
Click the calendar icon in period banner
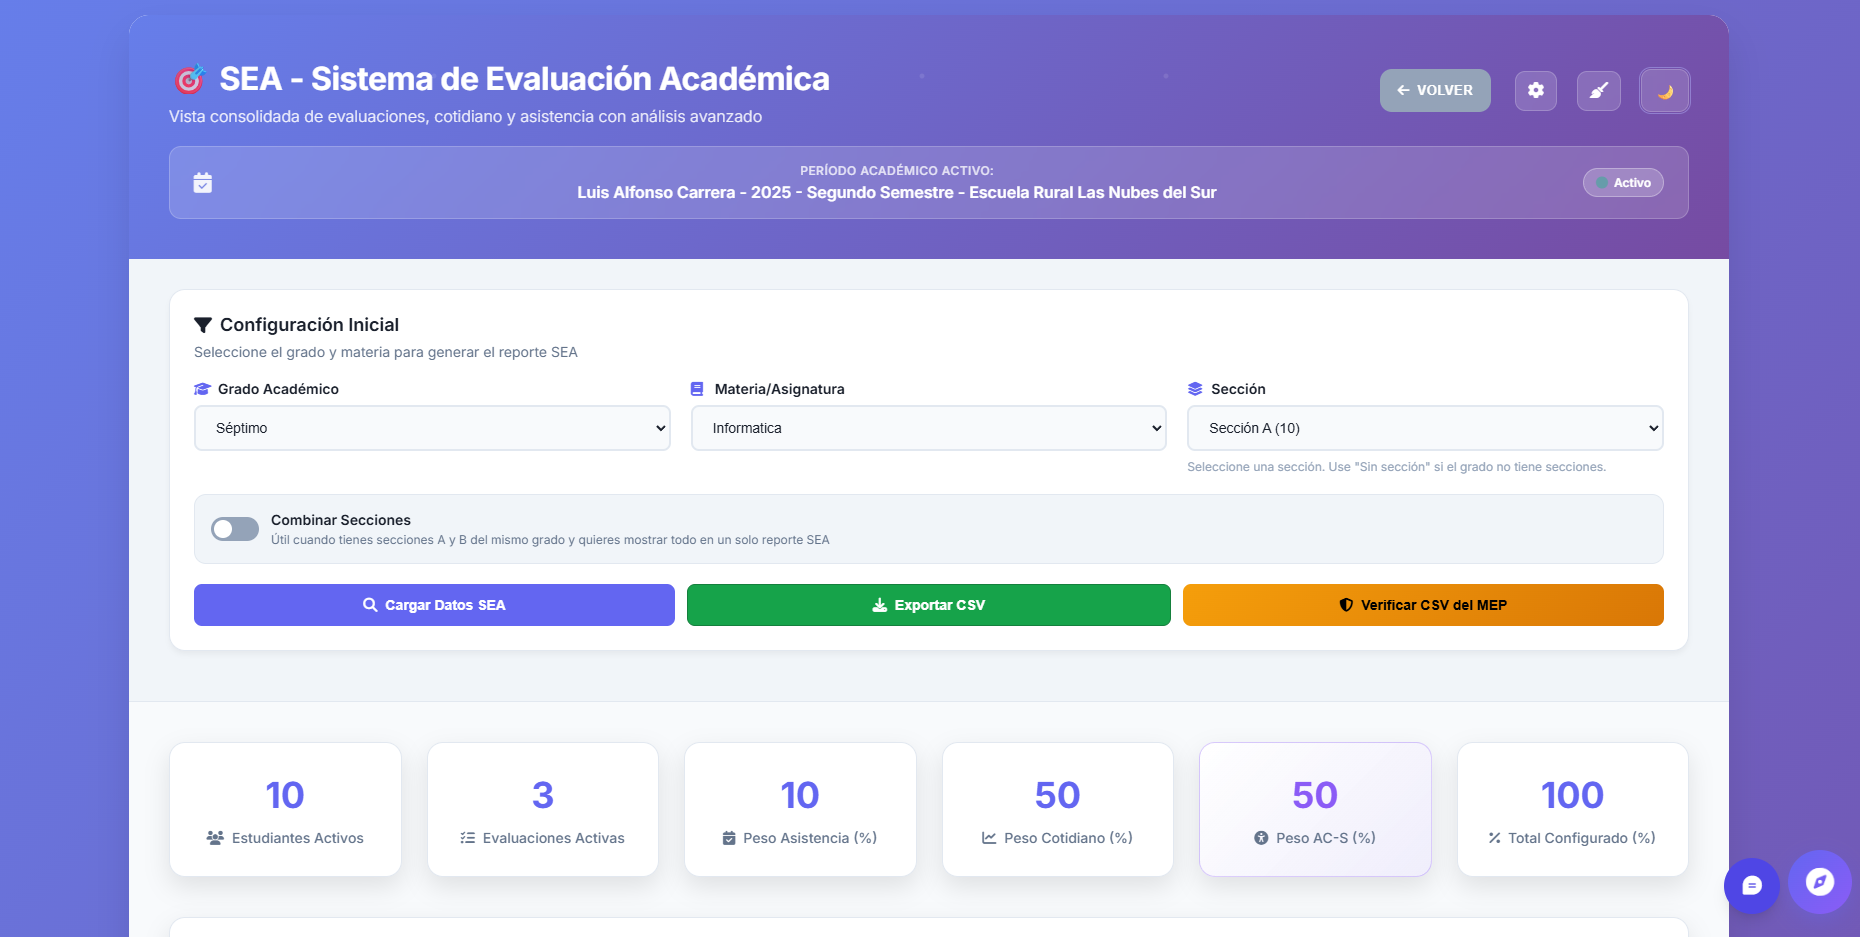click(203, 182)
